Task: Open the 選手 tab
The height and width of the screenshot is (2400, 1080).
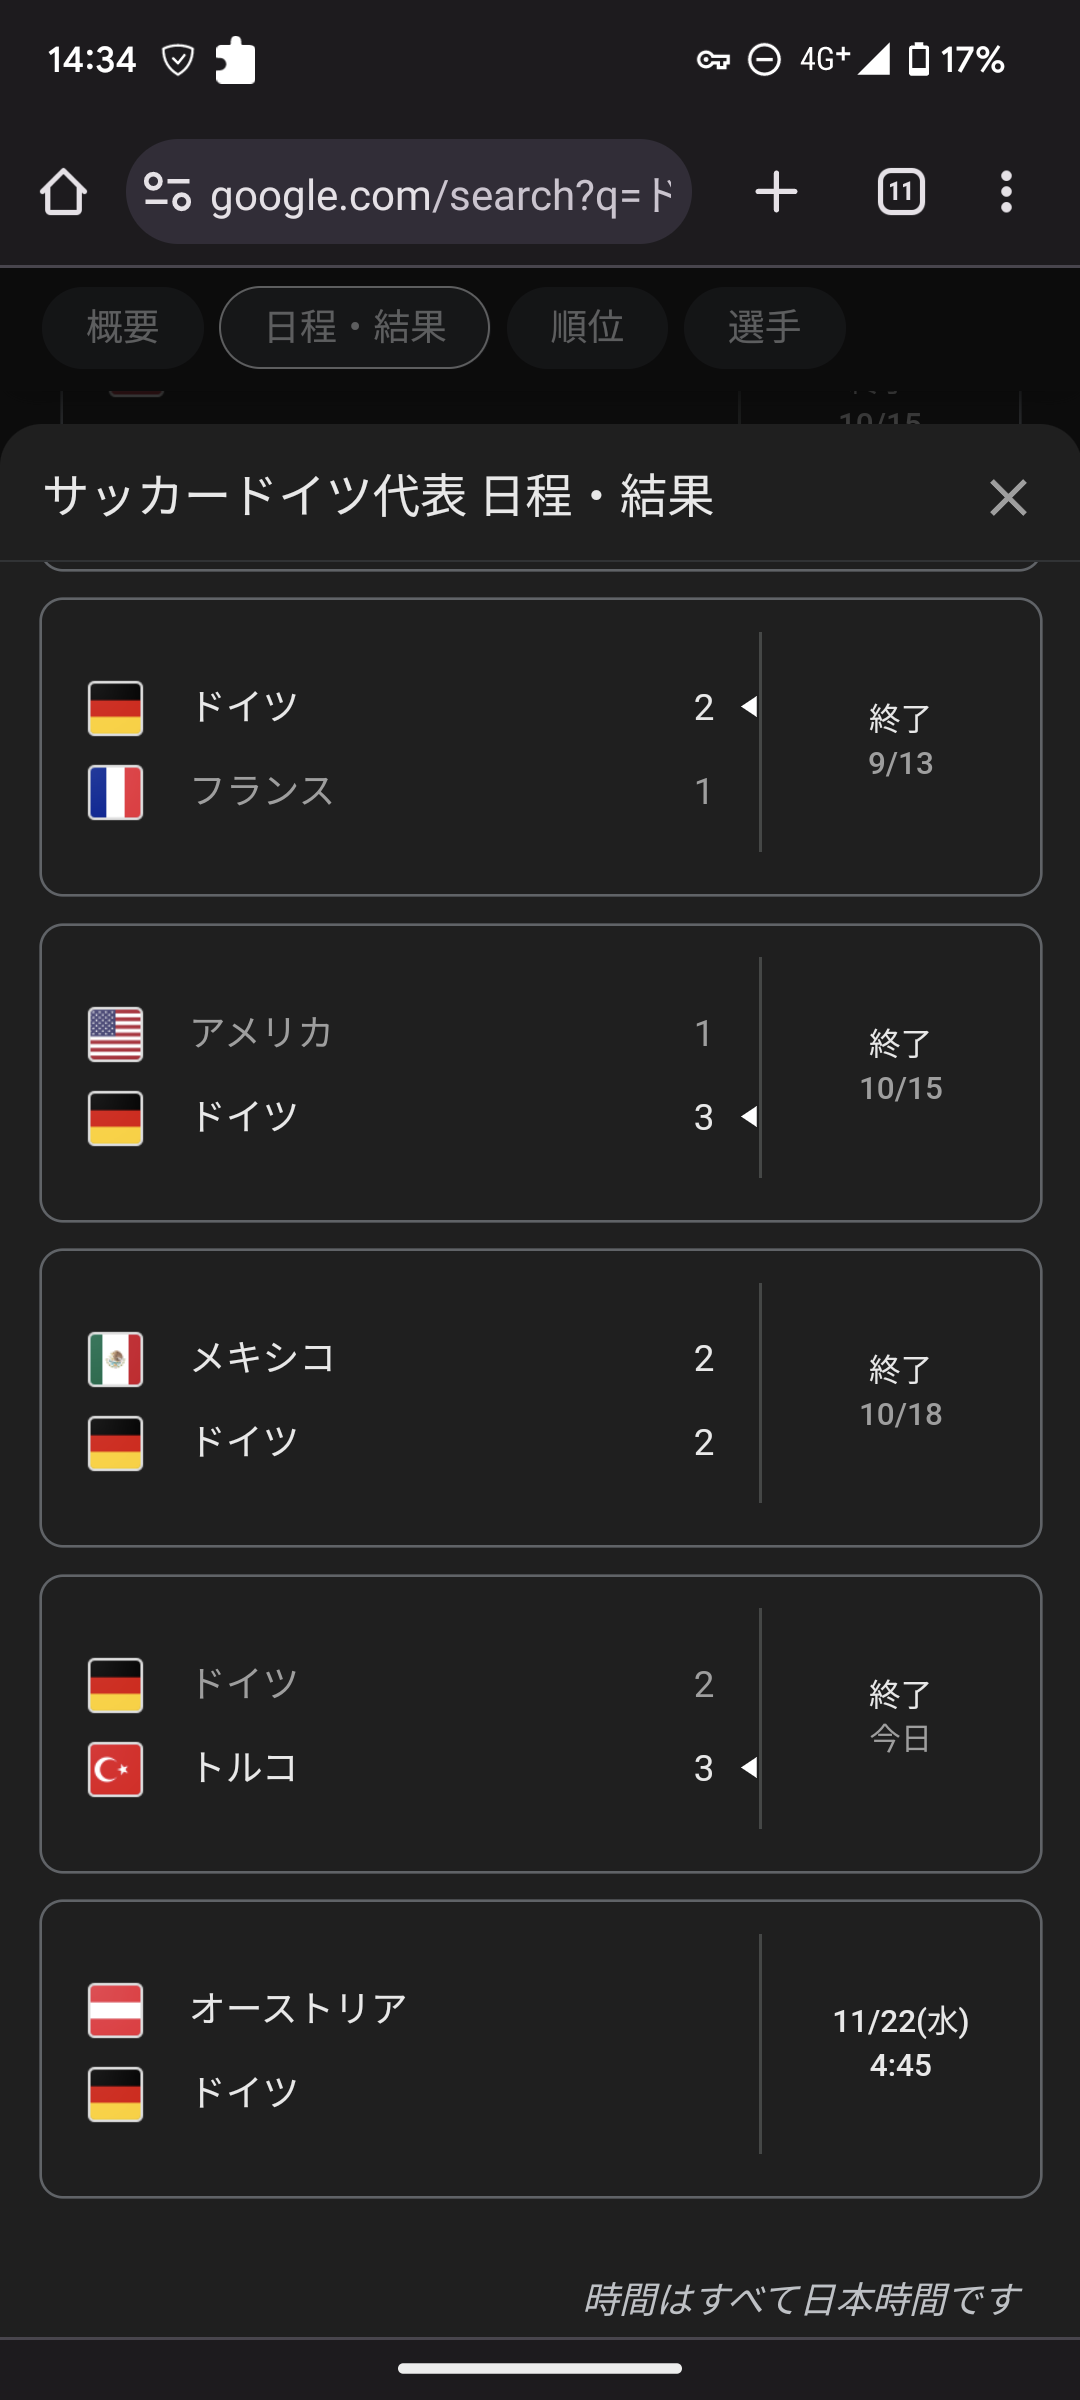Action: click(x=764, y=328)
